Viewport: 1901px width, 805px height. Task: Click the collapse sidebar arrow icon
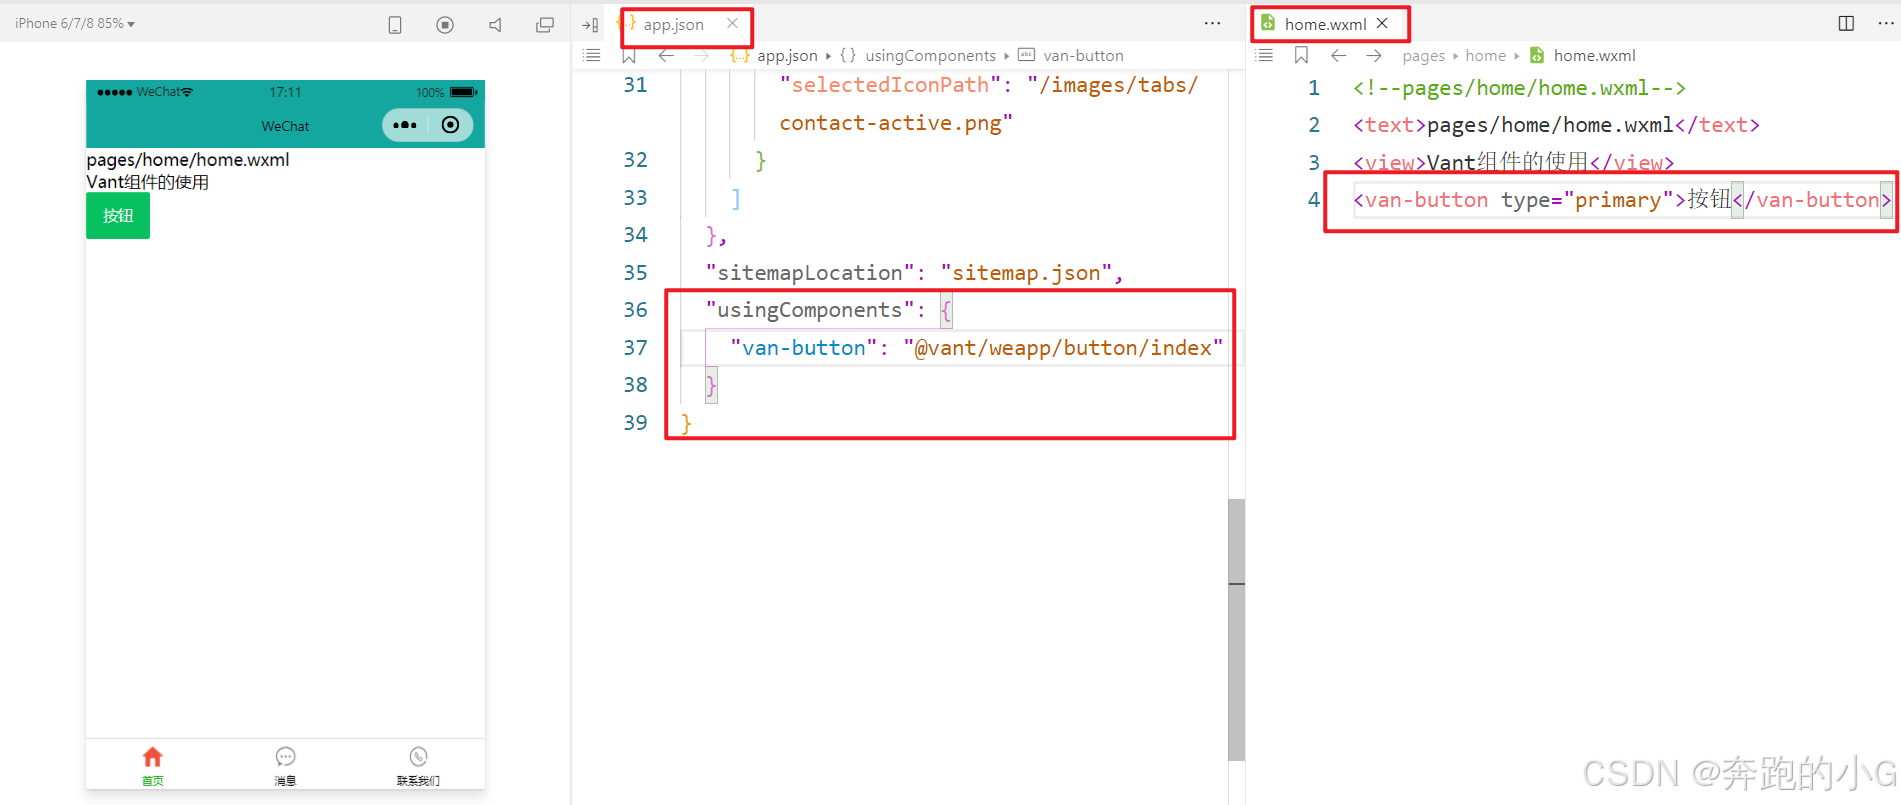(x=590, y=25)
